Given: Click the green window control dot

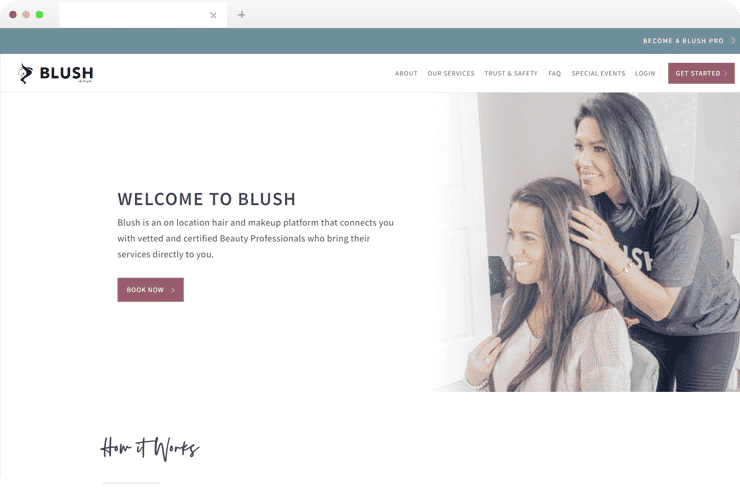Looking at the screenshot, I should click(x=40, y=15).
